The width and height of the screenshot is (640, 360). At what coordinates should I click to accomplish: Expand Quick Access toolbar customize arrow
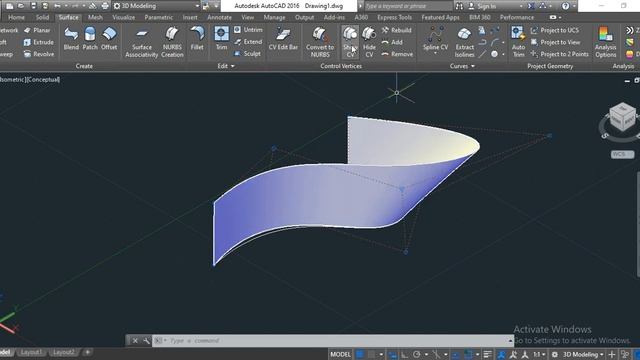216,6
